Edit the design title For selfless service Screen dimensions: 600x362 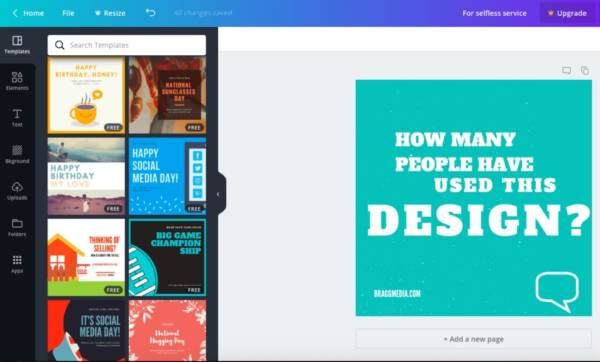[494, 13]
